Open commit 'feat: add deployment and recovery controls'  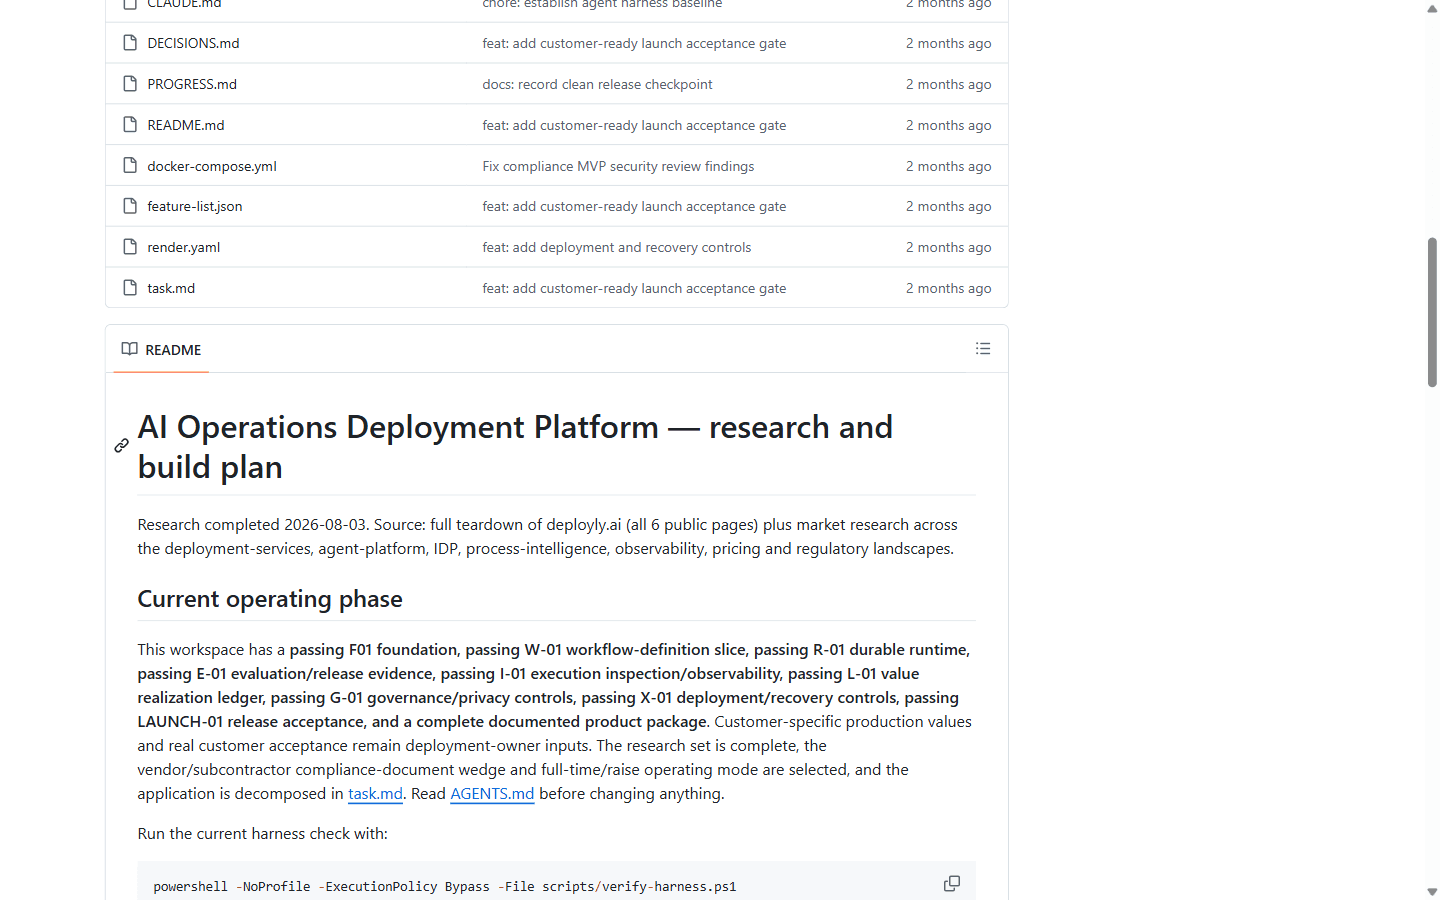click(616, 247)
